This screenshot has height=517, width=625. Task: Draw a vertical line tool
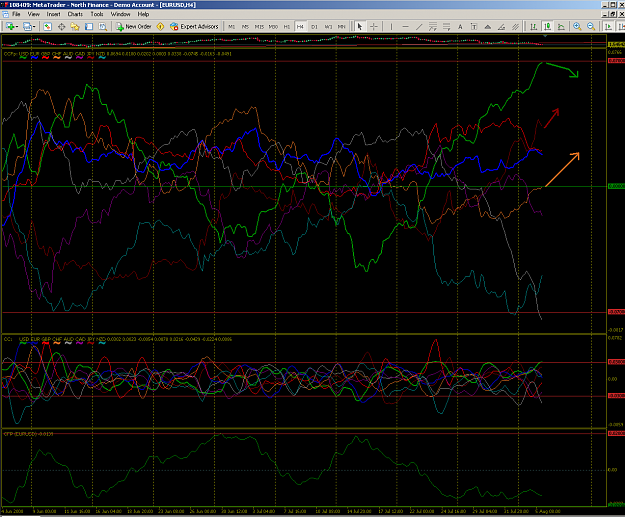pyautogui.click(x=391, y=26)
